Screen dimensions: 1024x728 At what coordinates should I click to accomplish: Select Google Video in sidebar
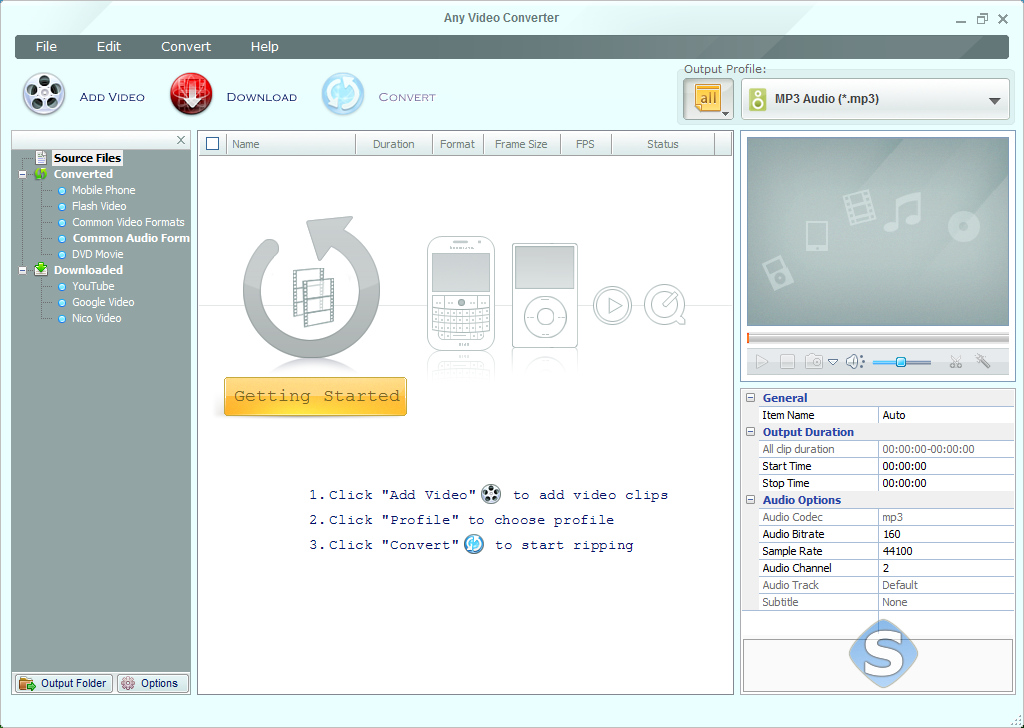[x=103, y=302]
